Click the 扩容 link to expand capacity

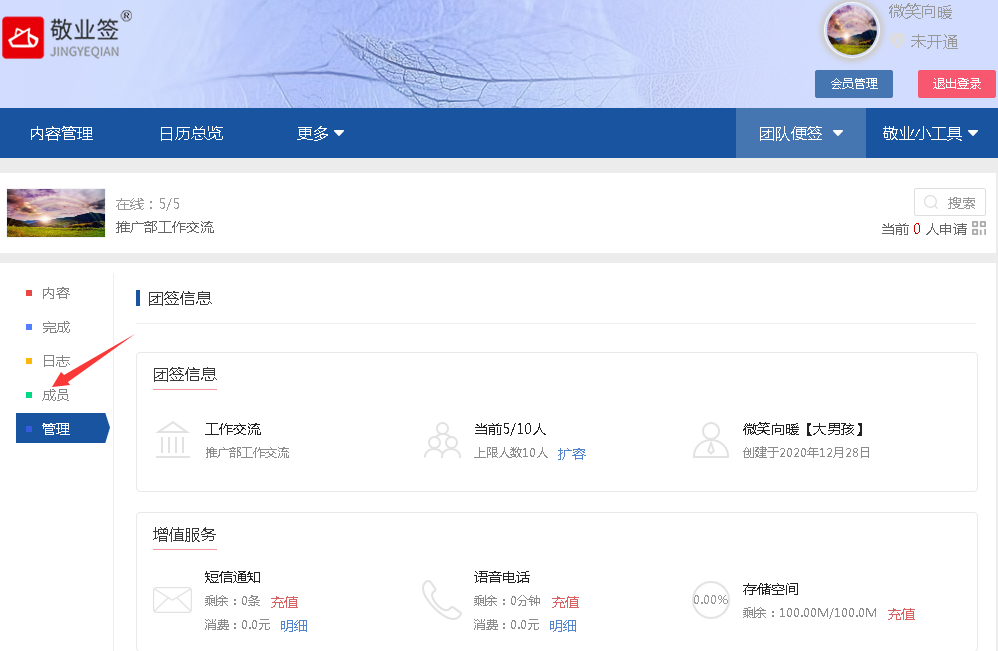[572, 454]
